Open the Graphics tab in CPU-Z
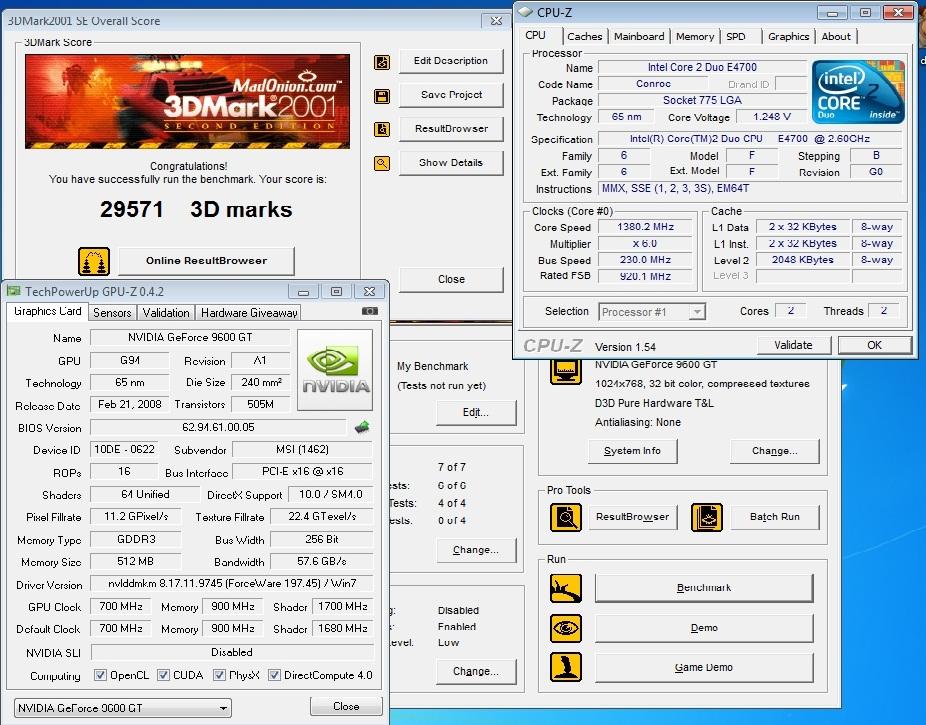The height and width of the screenshot is (725, 926). pos(788,37)
